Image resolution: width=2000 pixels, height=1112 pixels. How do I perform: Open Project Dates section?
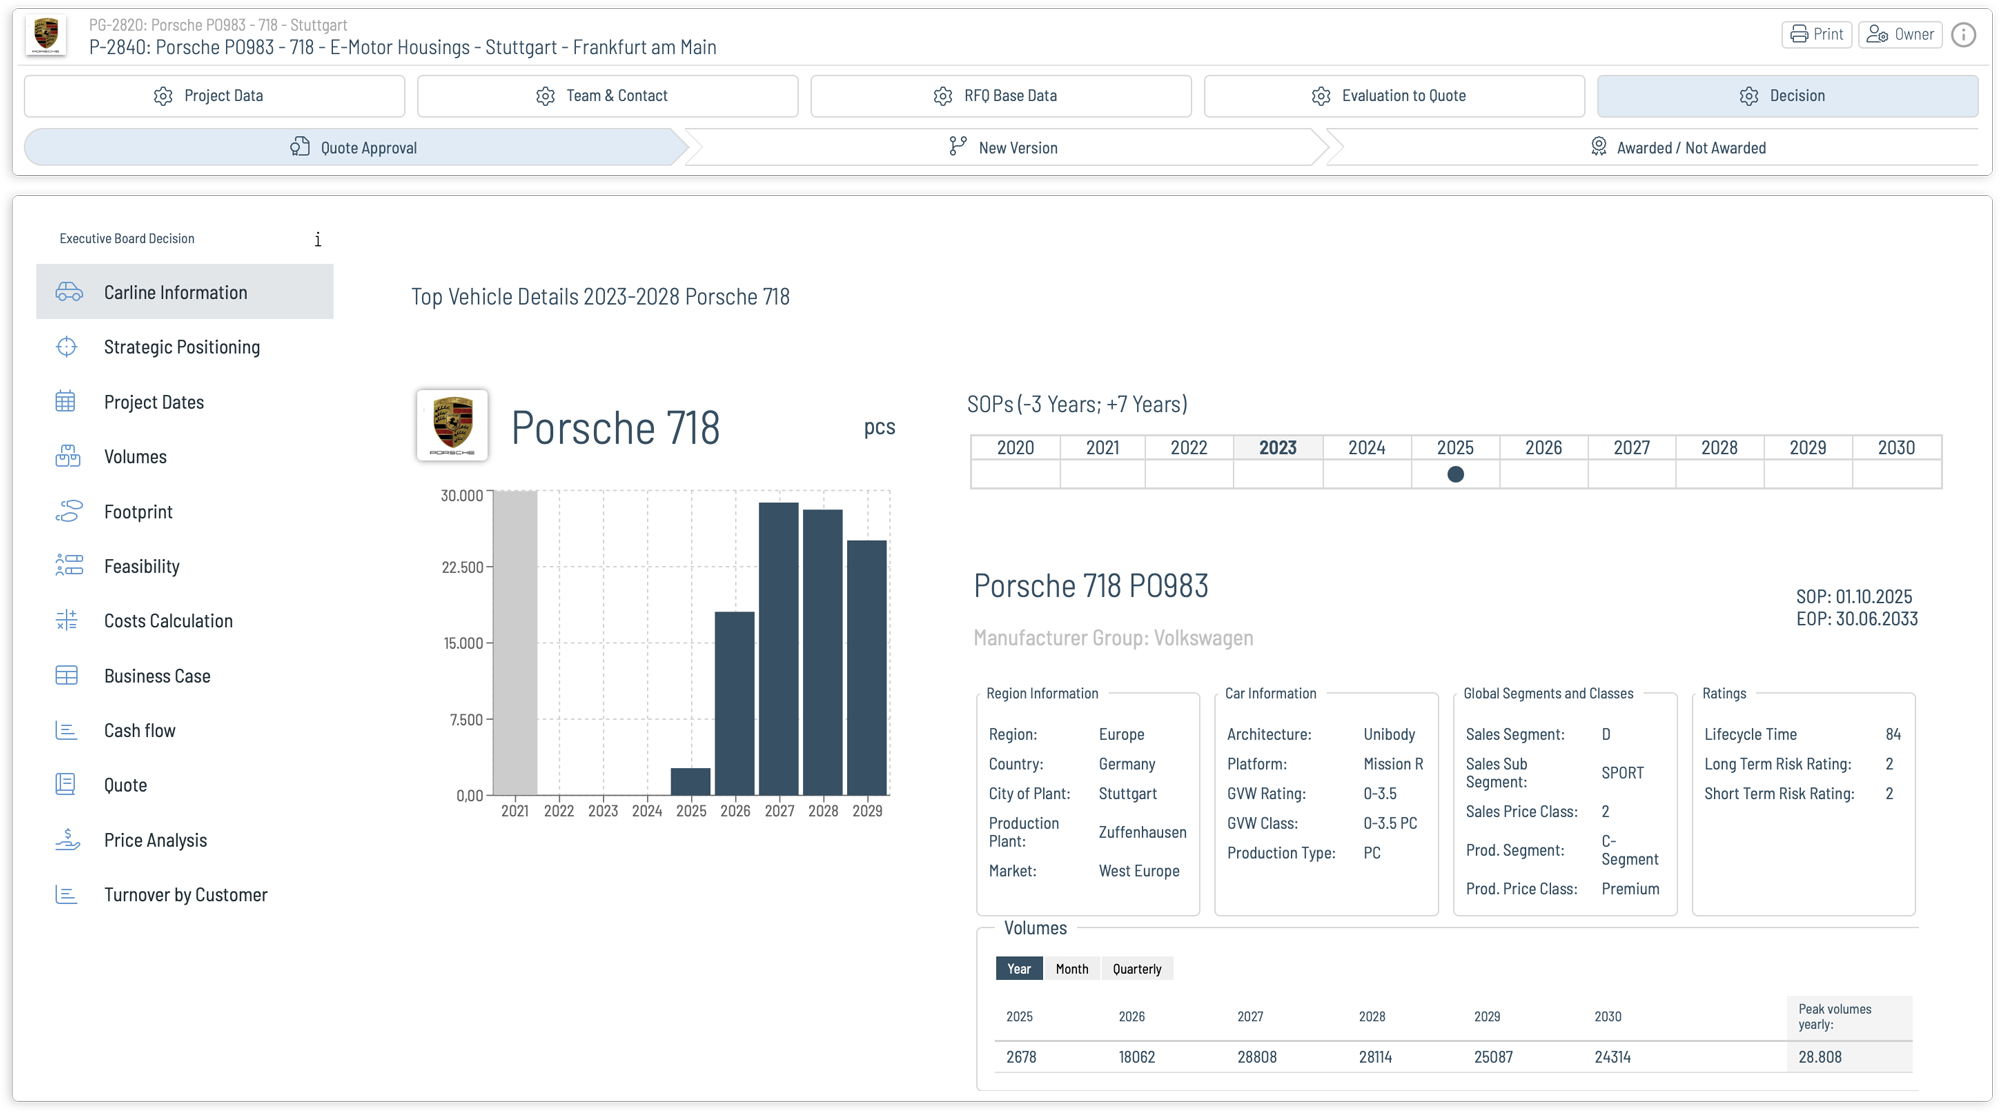coord(185,402)
